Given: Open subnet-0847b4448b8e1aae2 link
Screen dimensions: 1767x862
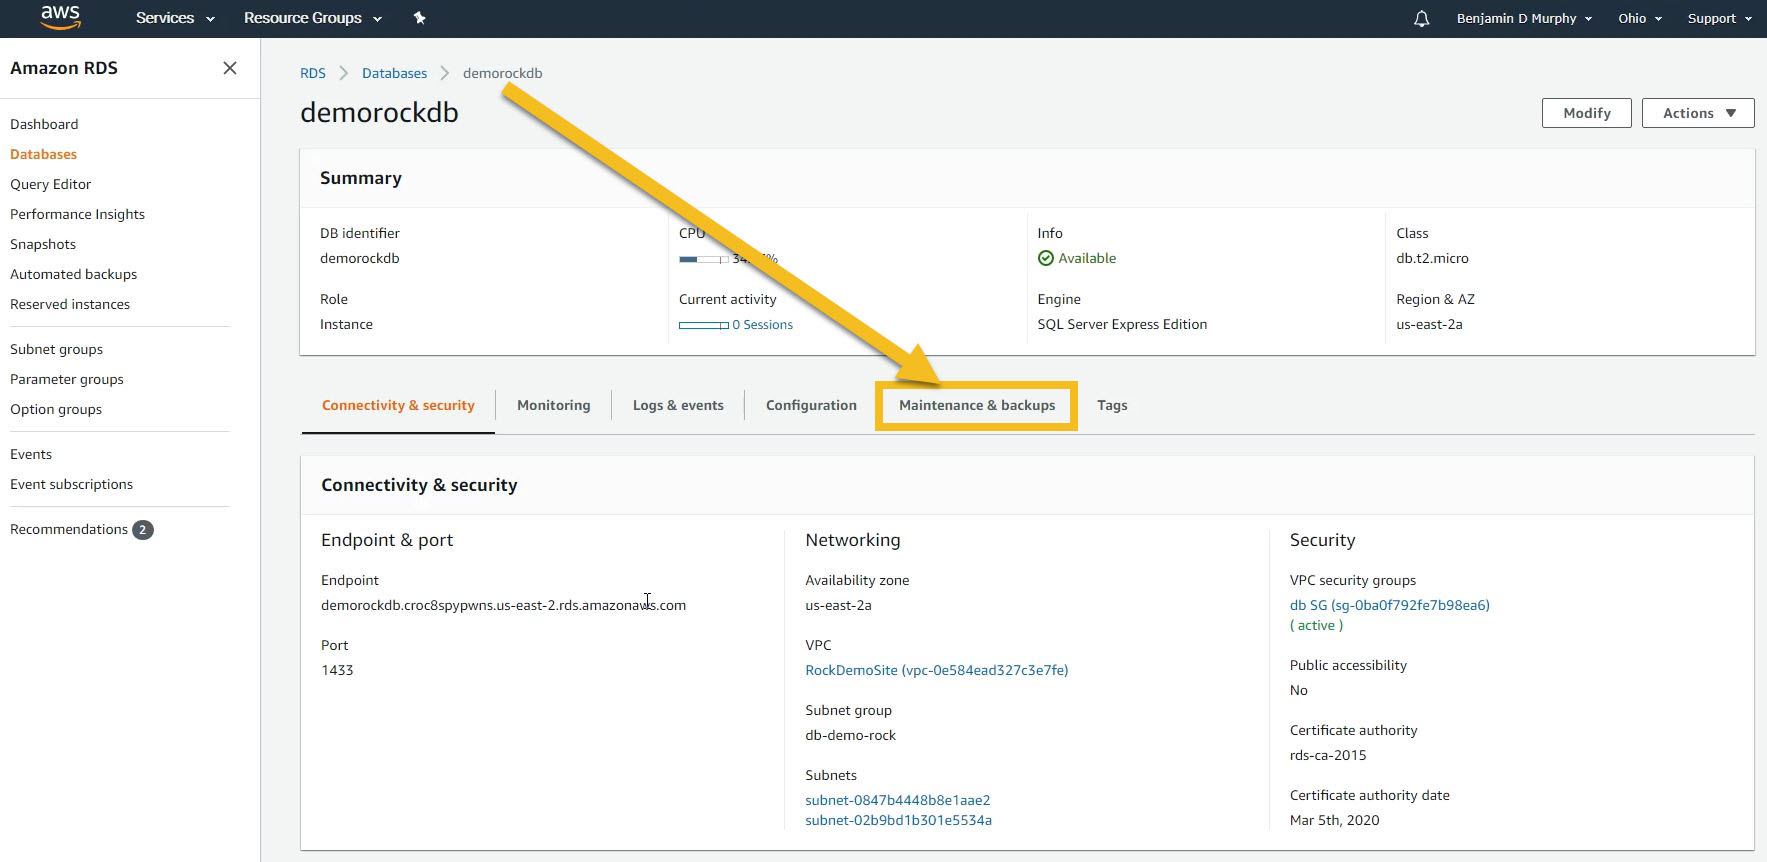Looking at the screenshot, I should (x=897, y=800).
